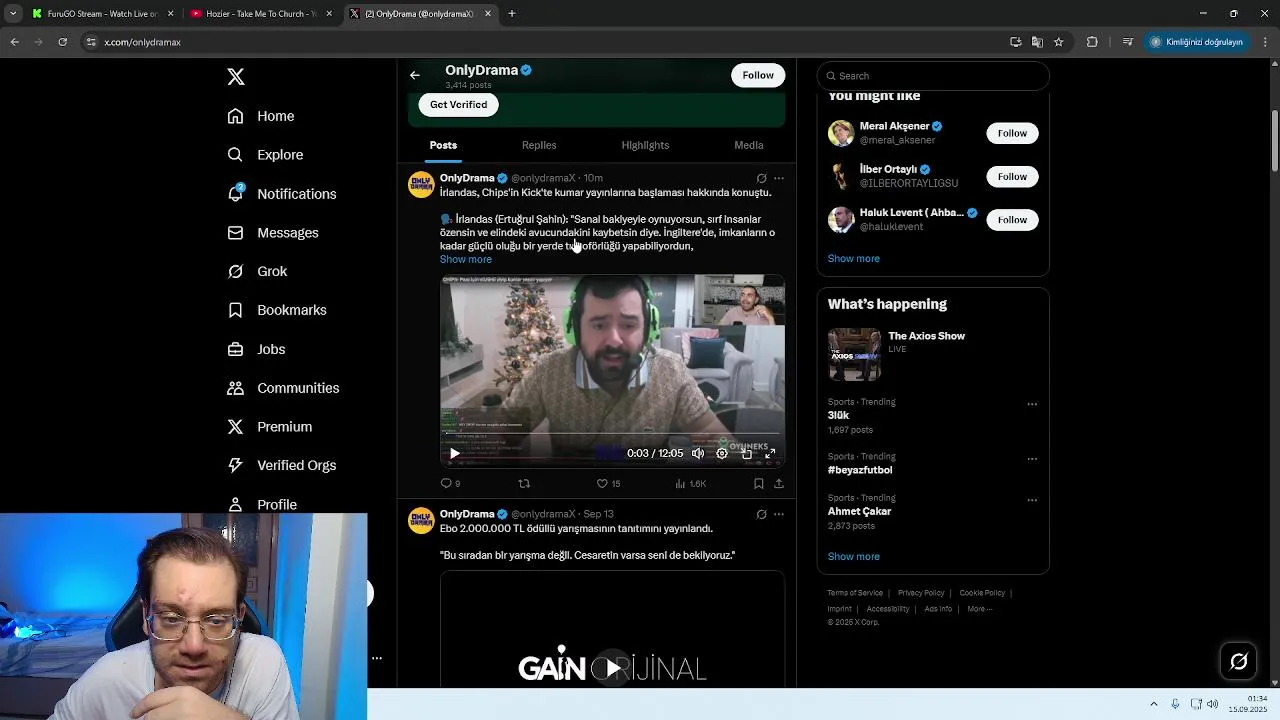Reload the page
This screenshot has width=1280, height=720.
click(62, 42)
